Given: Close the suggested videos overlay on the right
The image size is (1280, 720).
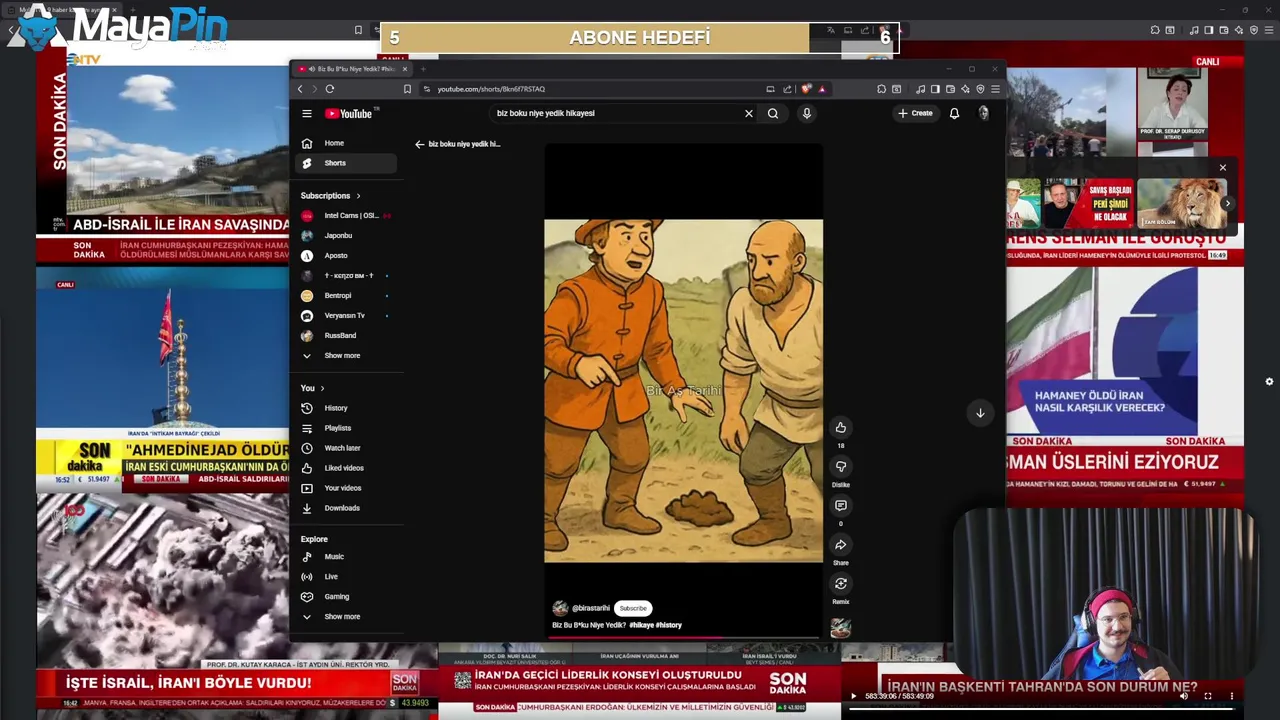Looking at the screenshot, I should point(1222,168).
